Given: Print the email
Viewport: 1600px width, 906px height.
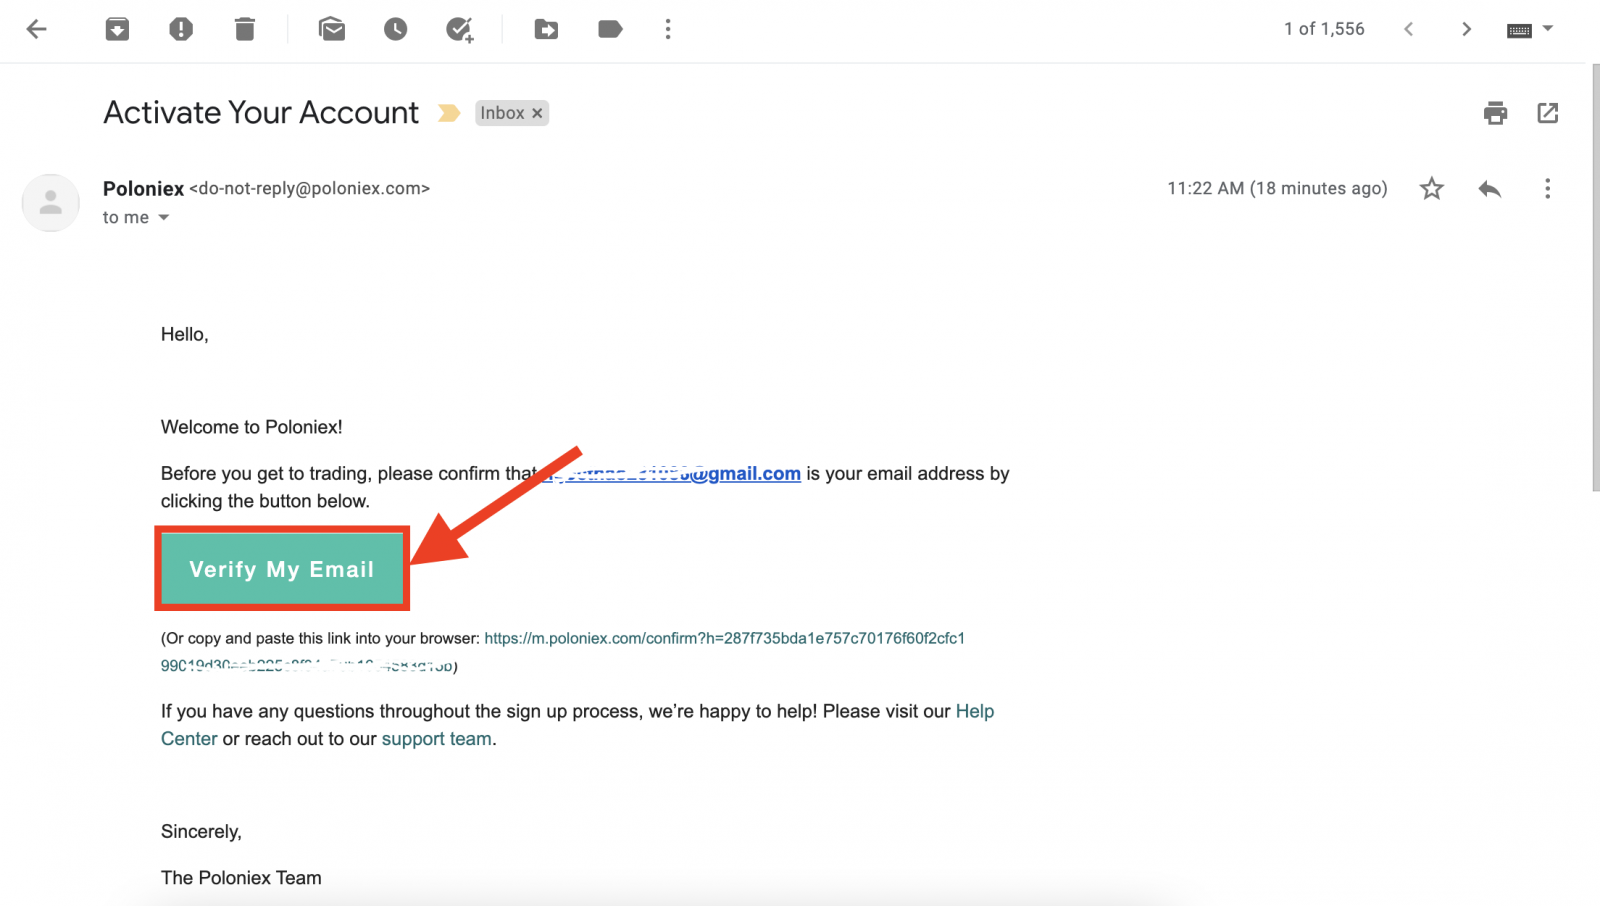Looking at the screenshot, I should coord(1494,113).
